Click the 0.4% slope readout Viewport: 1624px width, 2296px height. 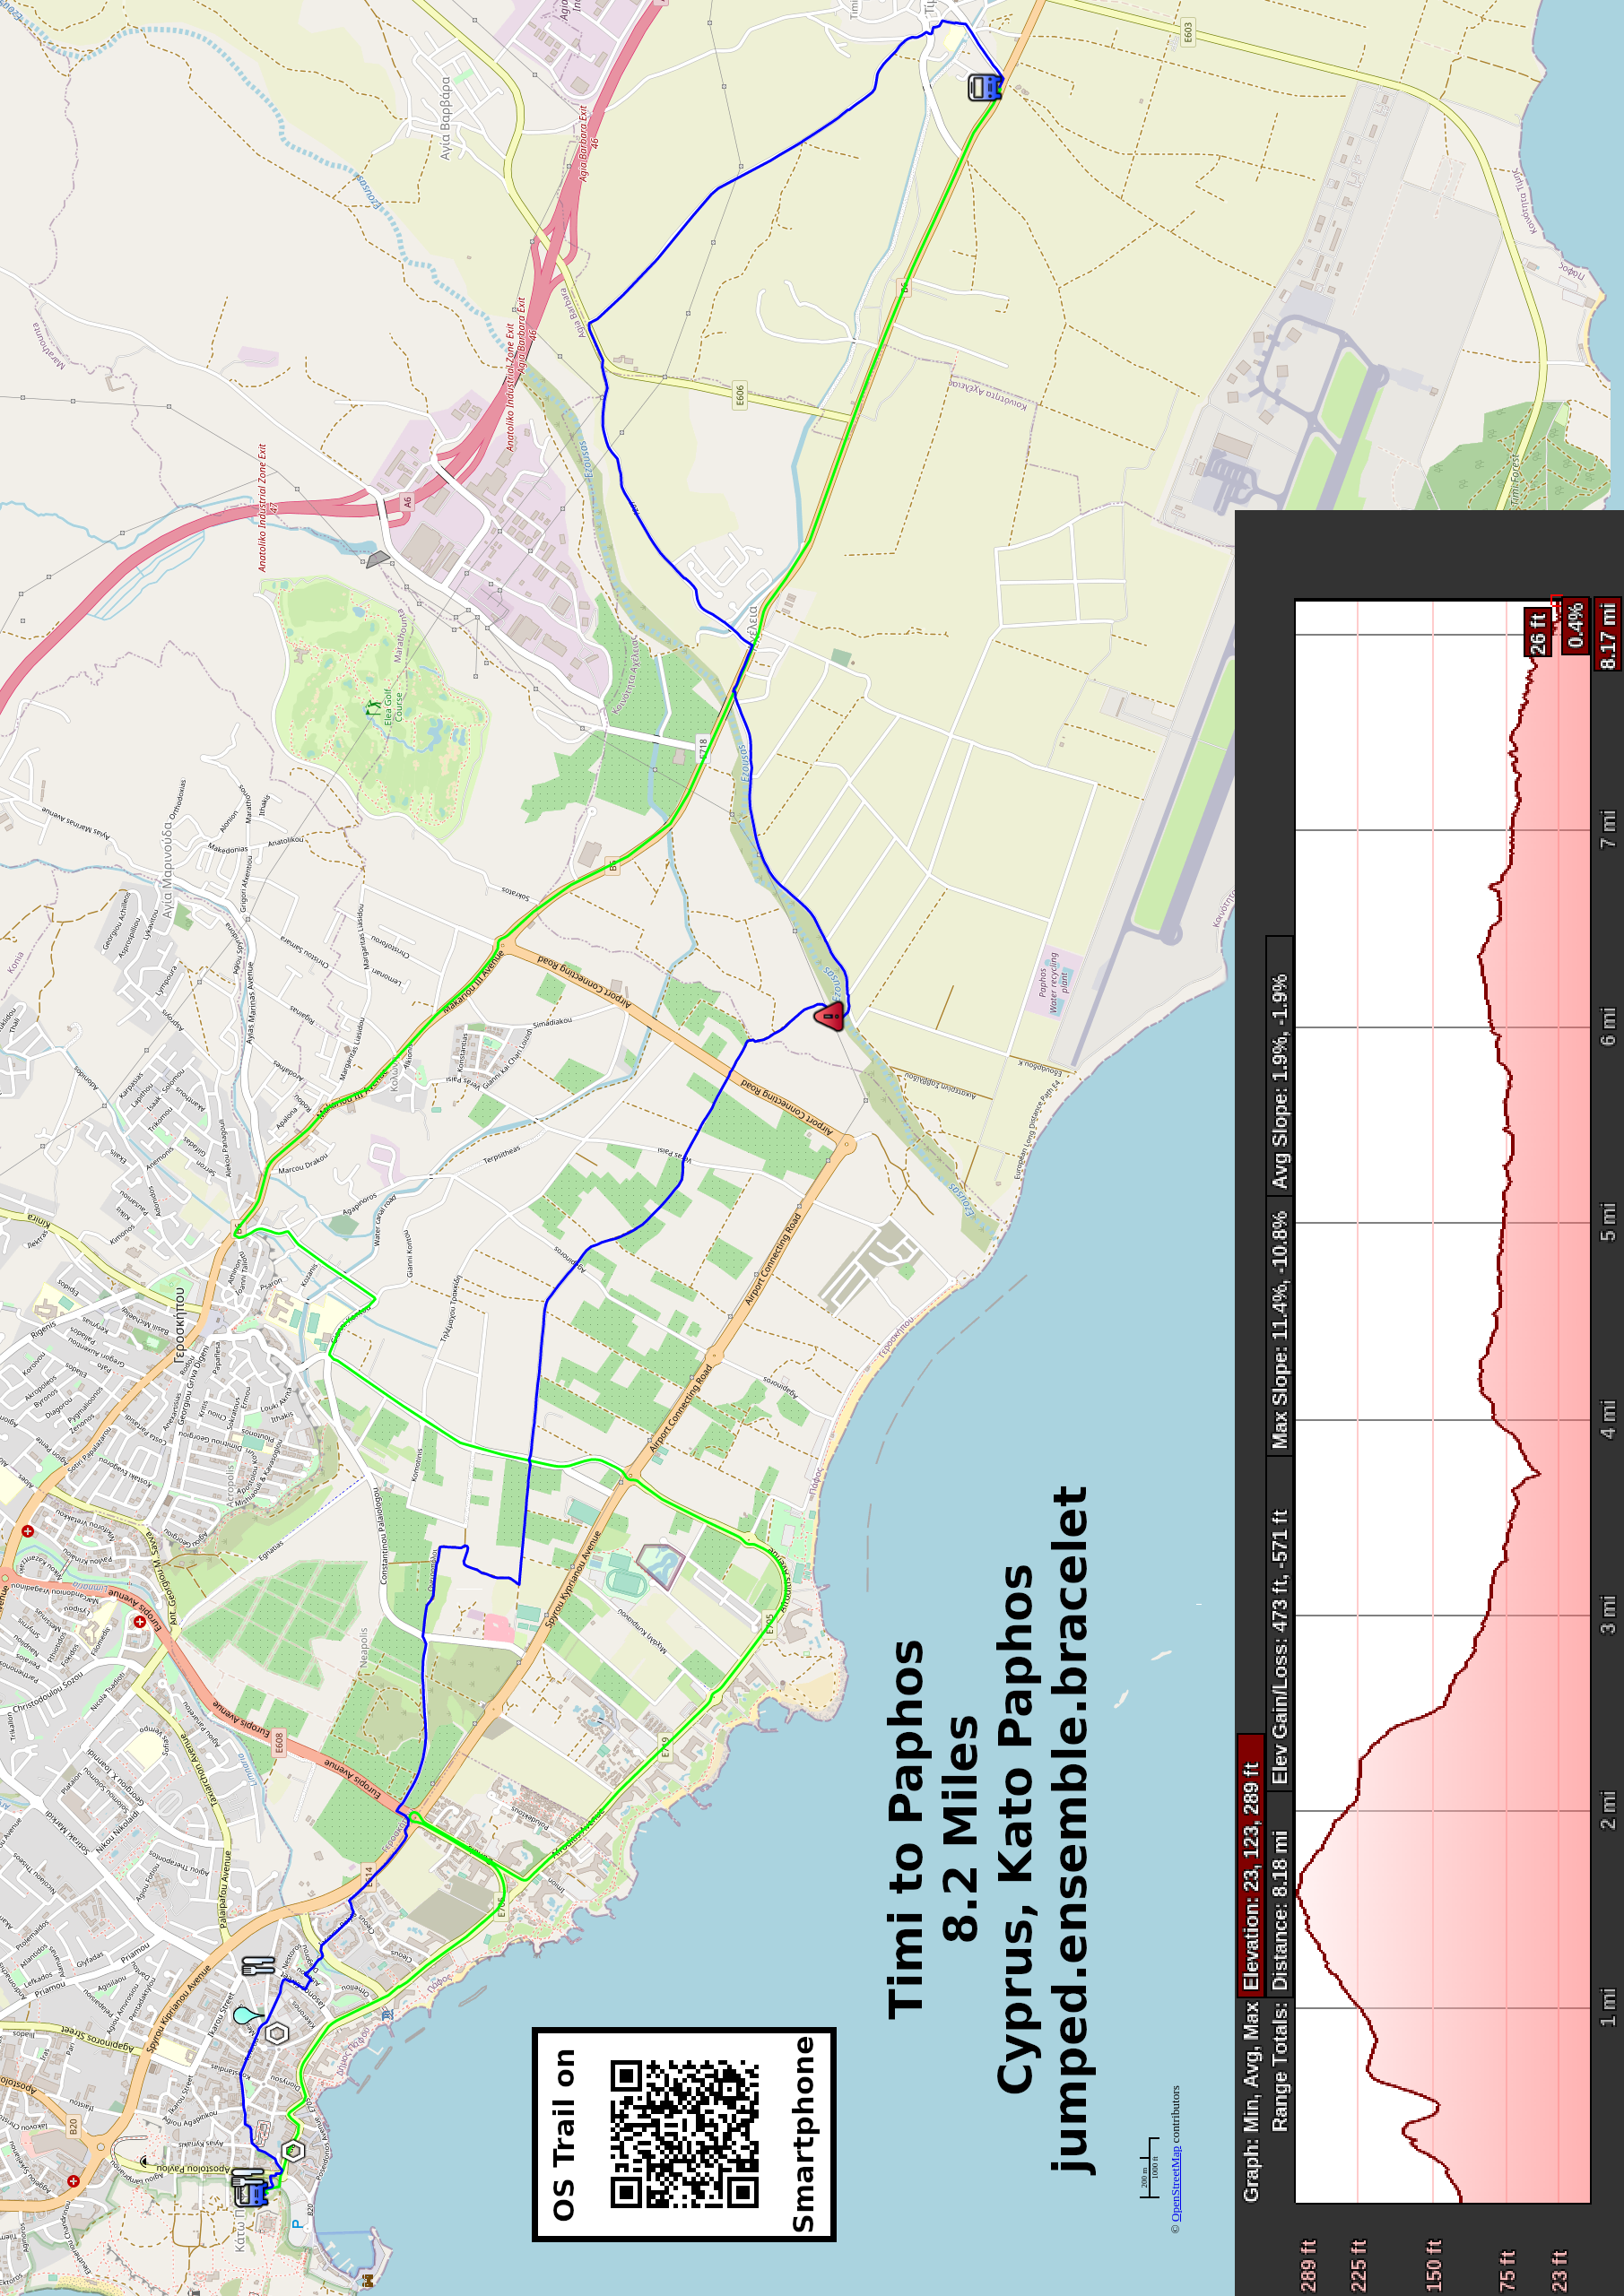(x=1575, y=626)
